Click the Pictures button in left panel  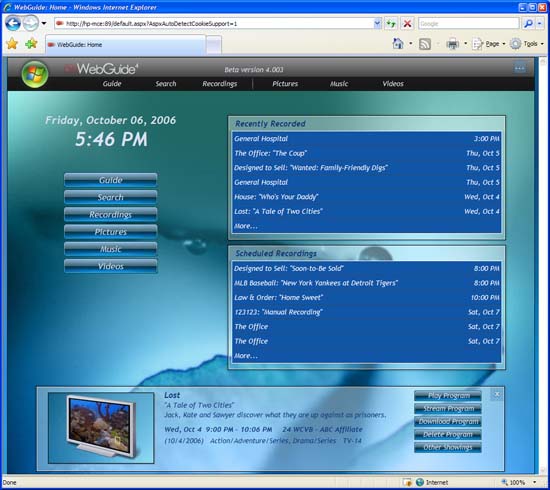point(110,231)
